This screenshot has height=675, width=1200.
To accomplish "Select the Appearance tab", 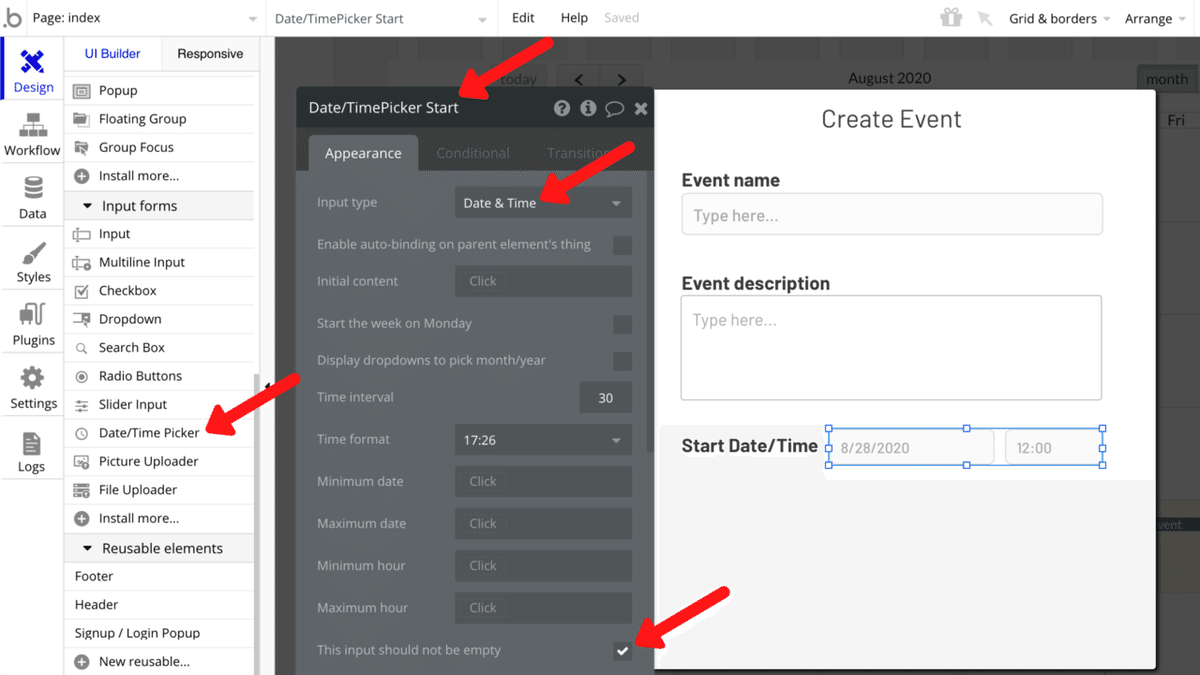I will (363, 153).
